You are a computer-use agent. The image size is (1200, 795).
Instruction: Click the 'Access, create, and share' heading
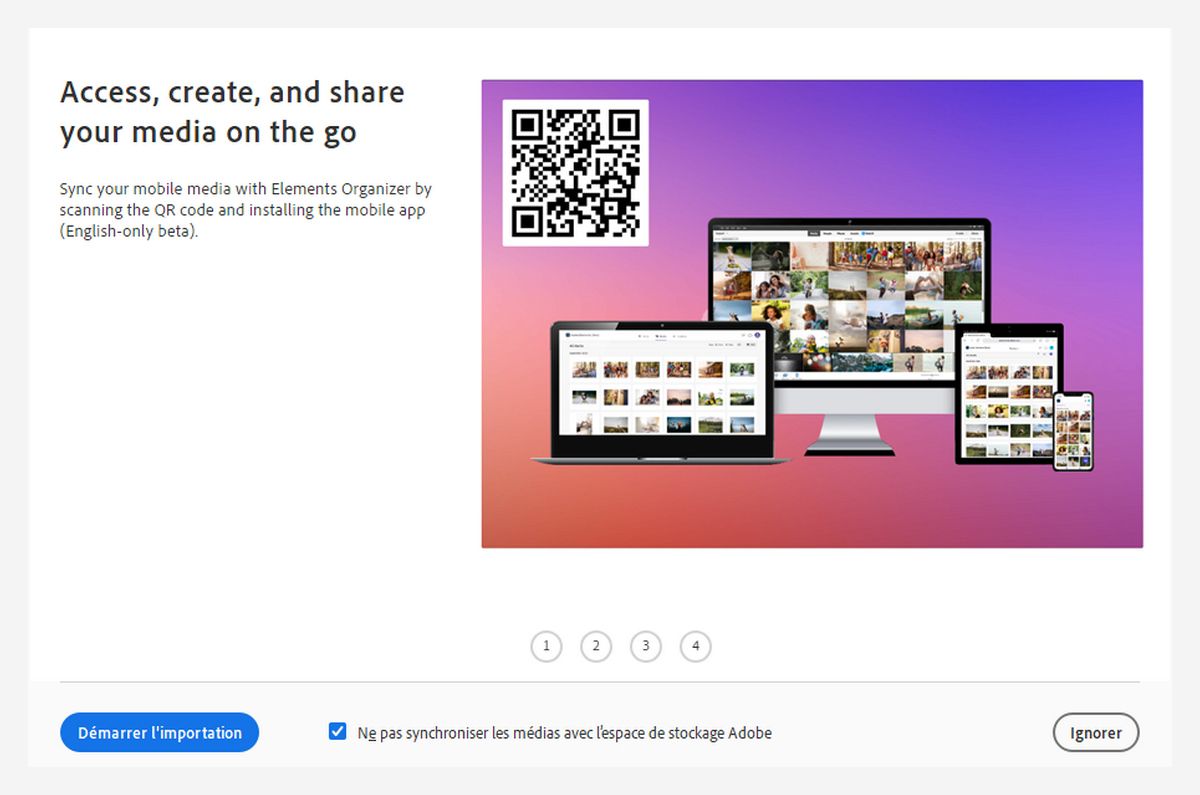click(x=232, y=112)
